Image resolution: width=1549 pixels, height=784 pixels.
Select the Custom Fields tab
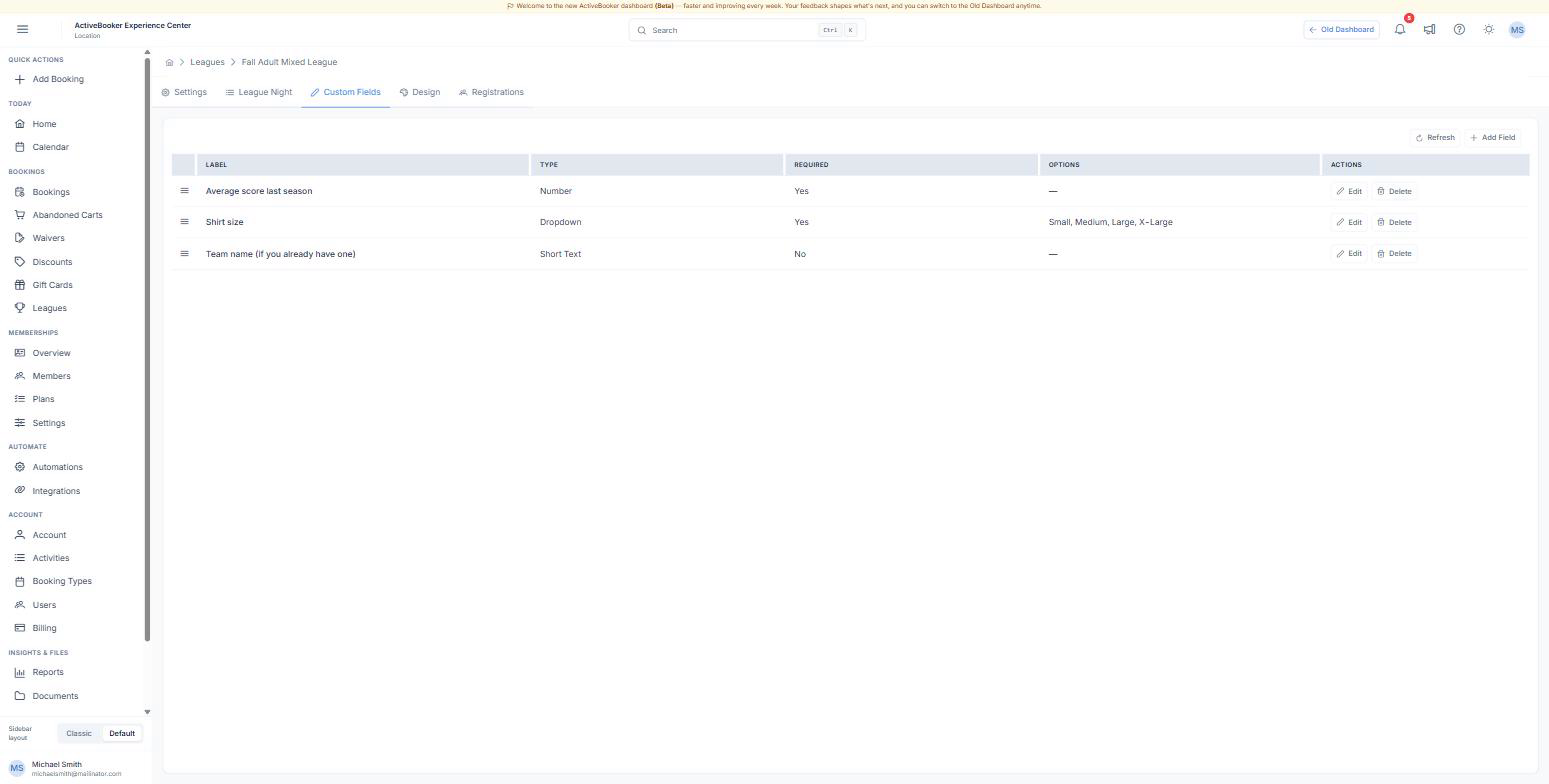coord(345,92)
